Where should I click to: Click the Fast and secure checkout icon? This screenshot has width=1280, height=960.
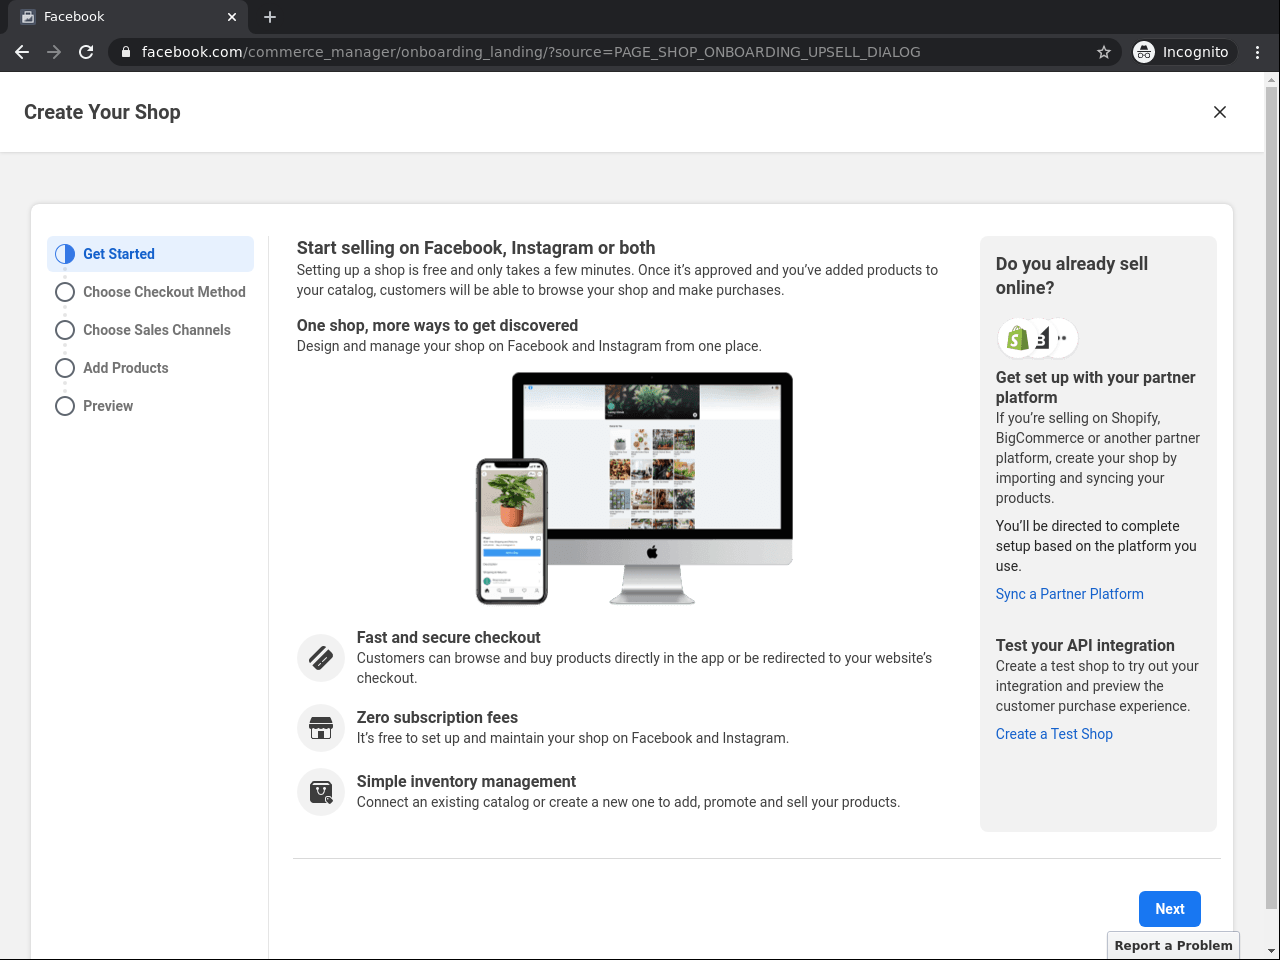pos(321,658)
